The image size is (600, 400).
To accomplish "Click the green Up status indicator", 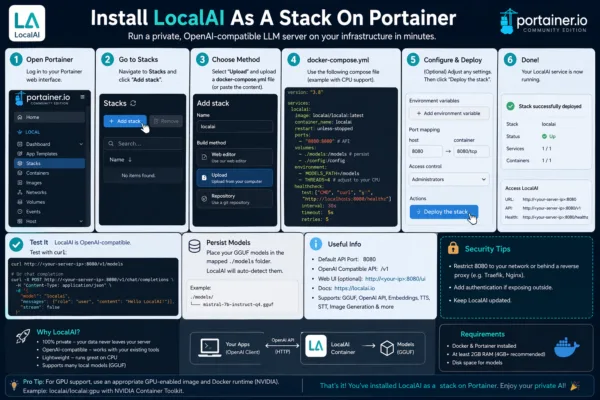I will tap(548, 136).
